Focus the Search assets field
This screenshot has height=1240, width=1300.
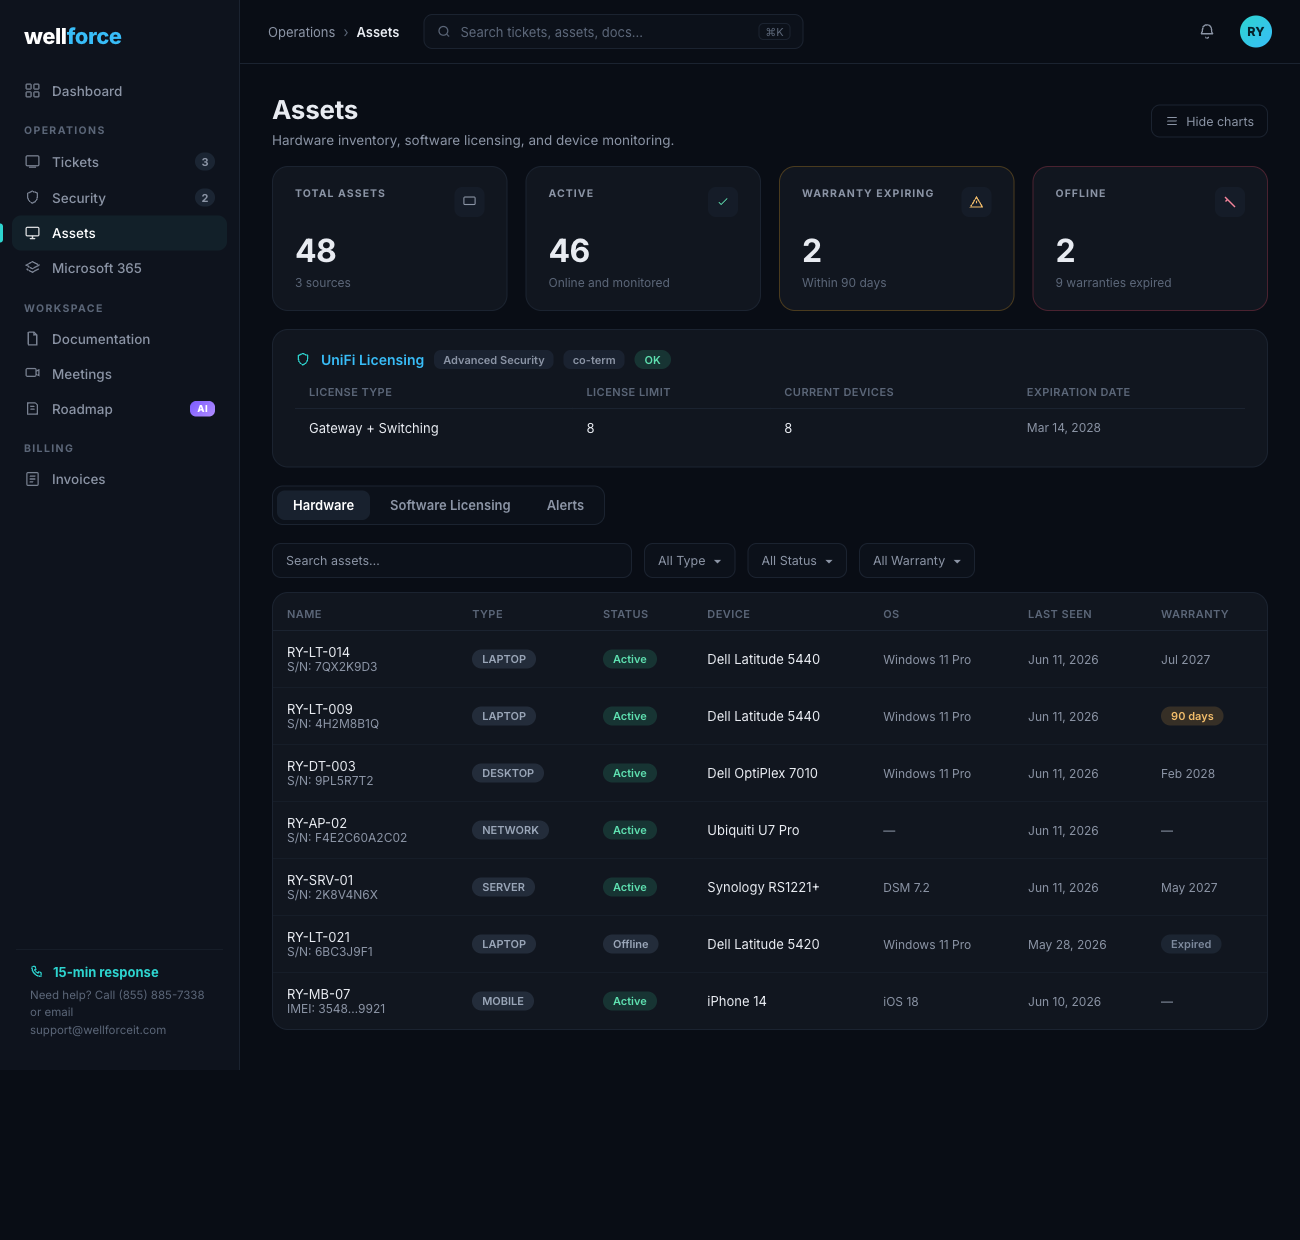tap(452, 561)
